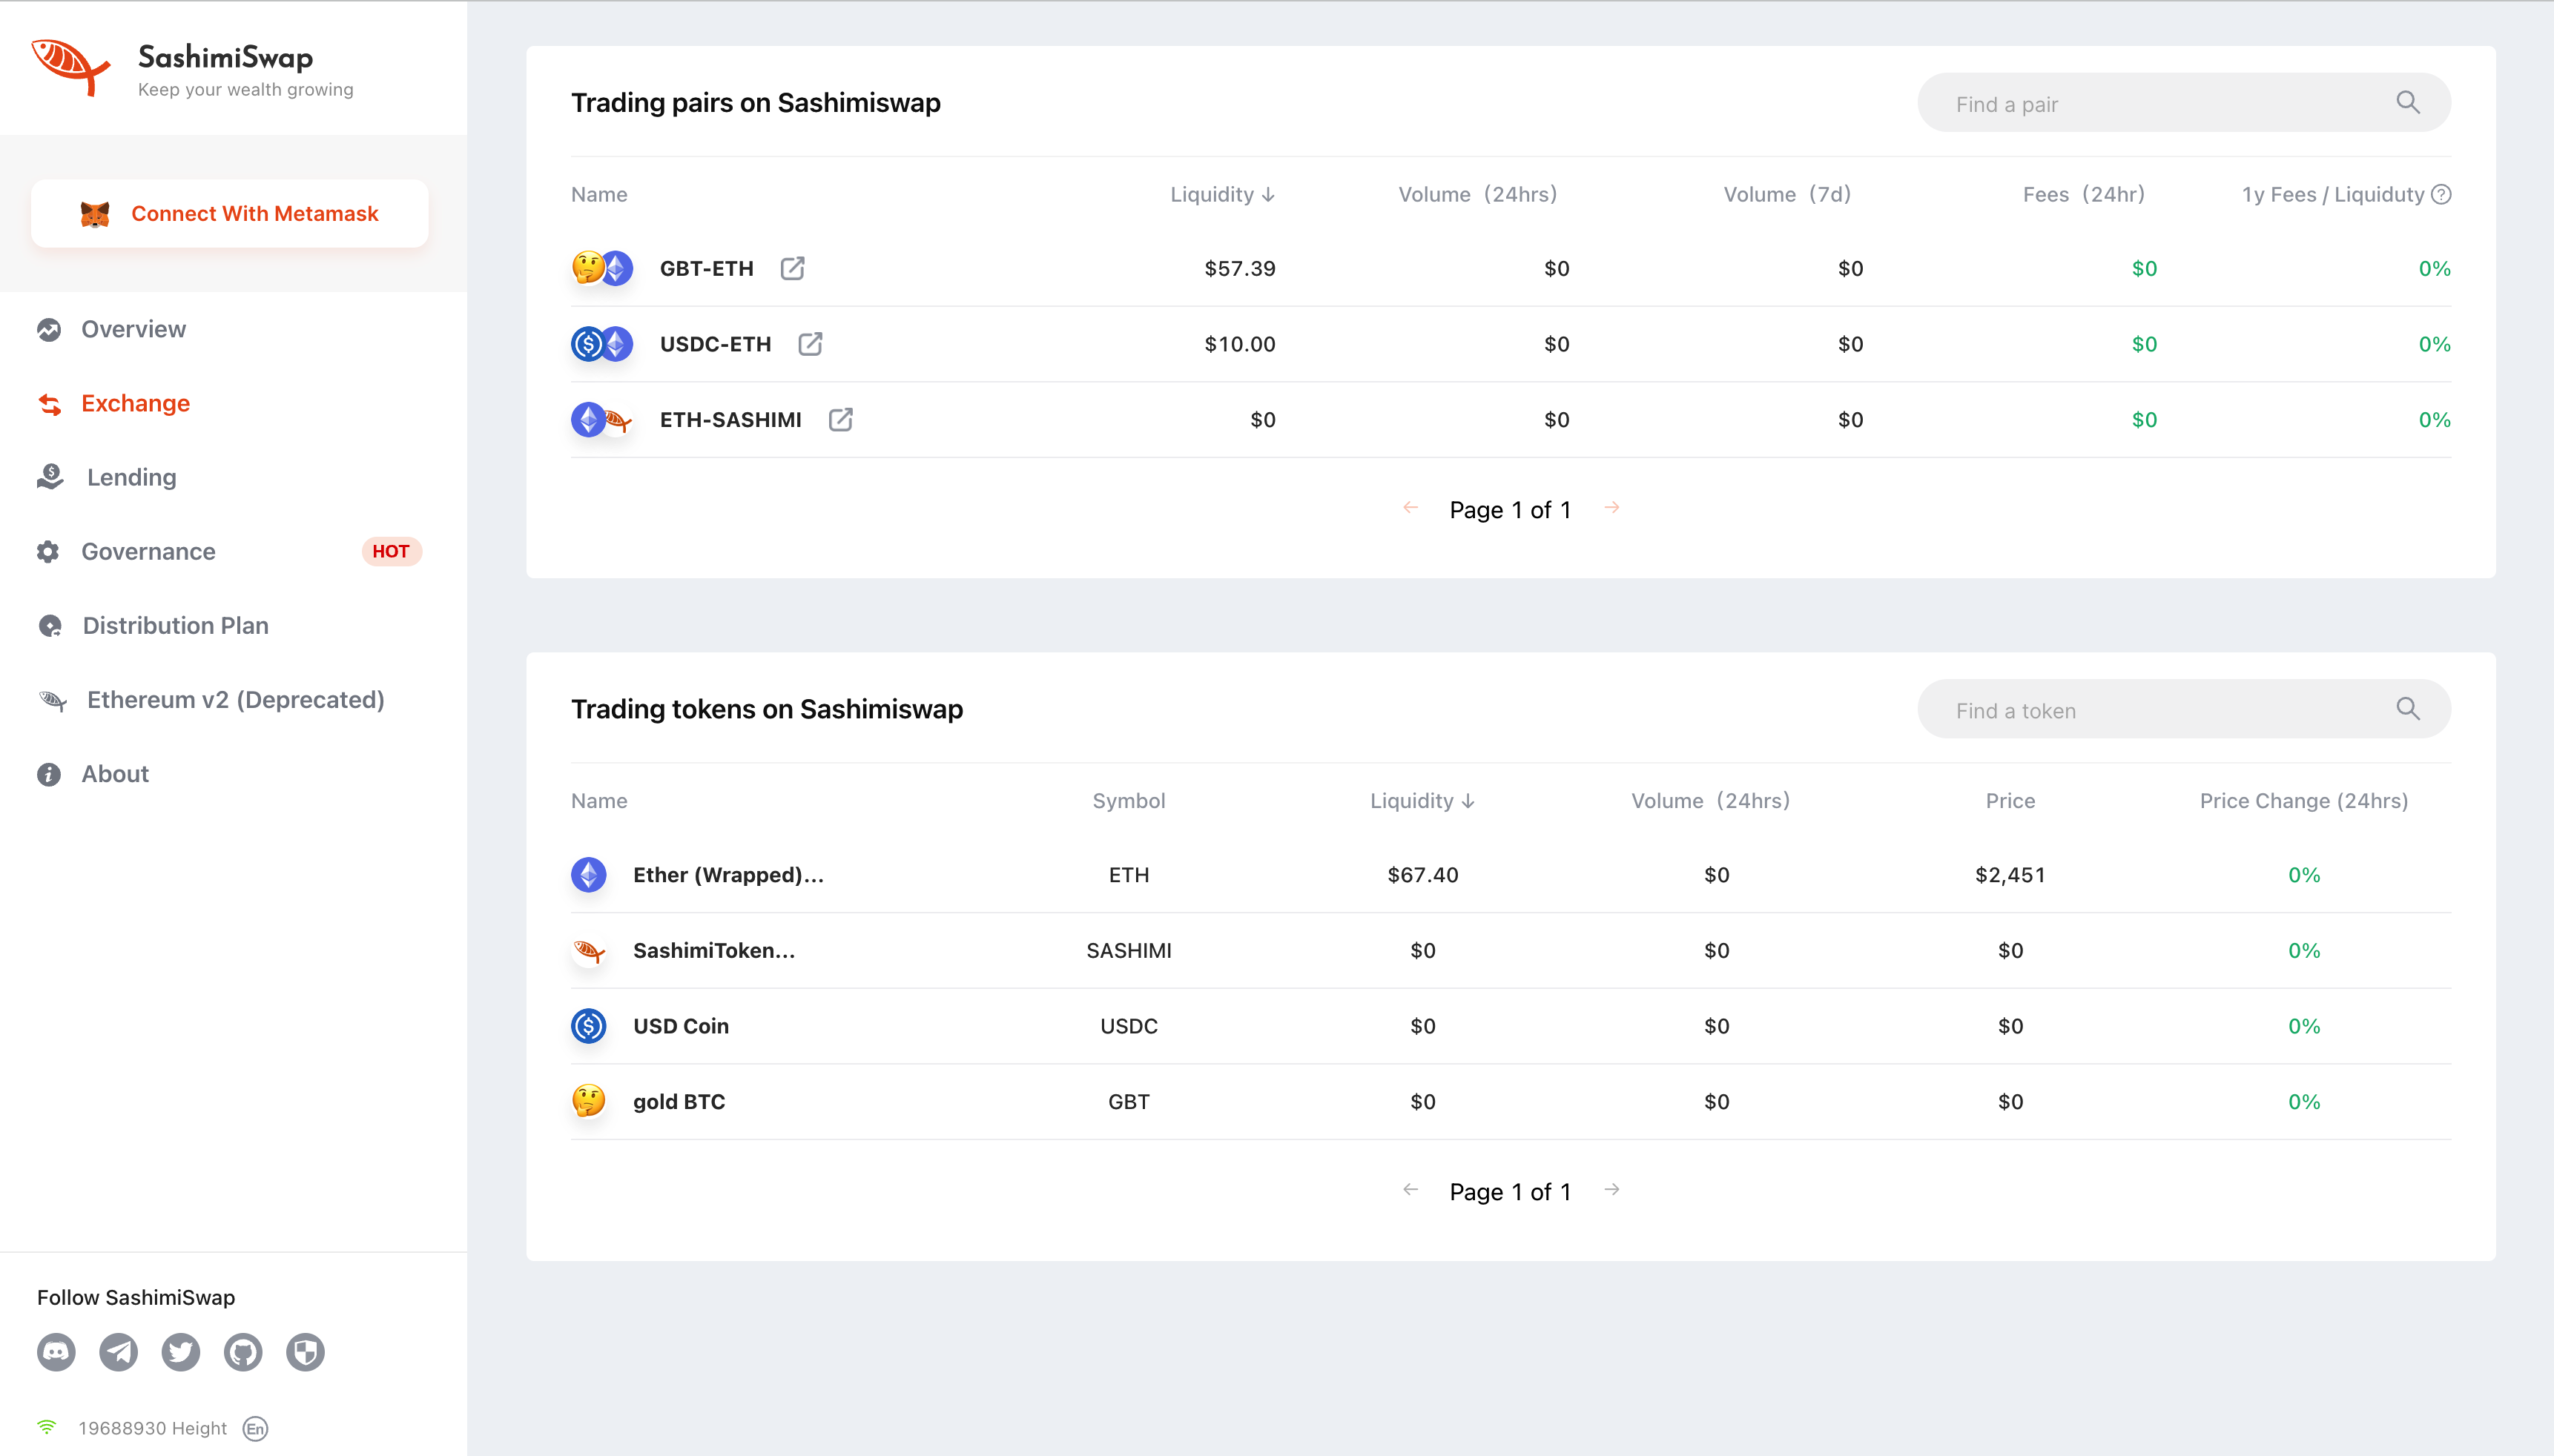
Task: Open SashimiSwap Discord icon
Action: coord(56,1352)
